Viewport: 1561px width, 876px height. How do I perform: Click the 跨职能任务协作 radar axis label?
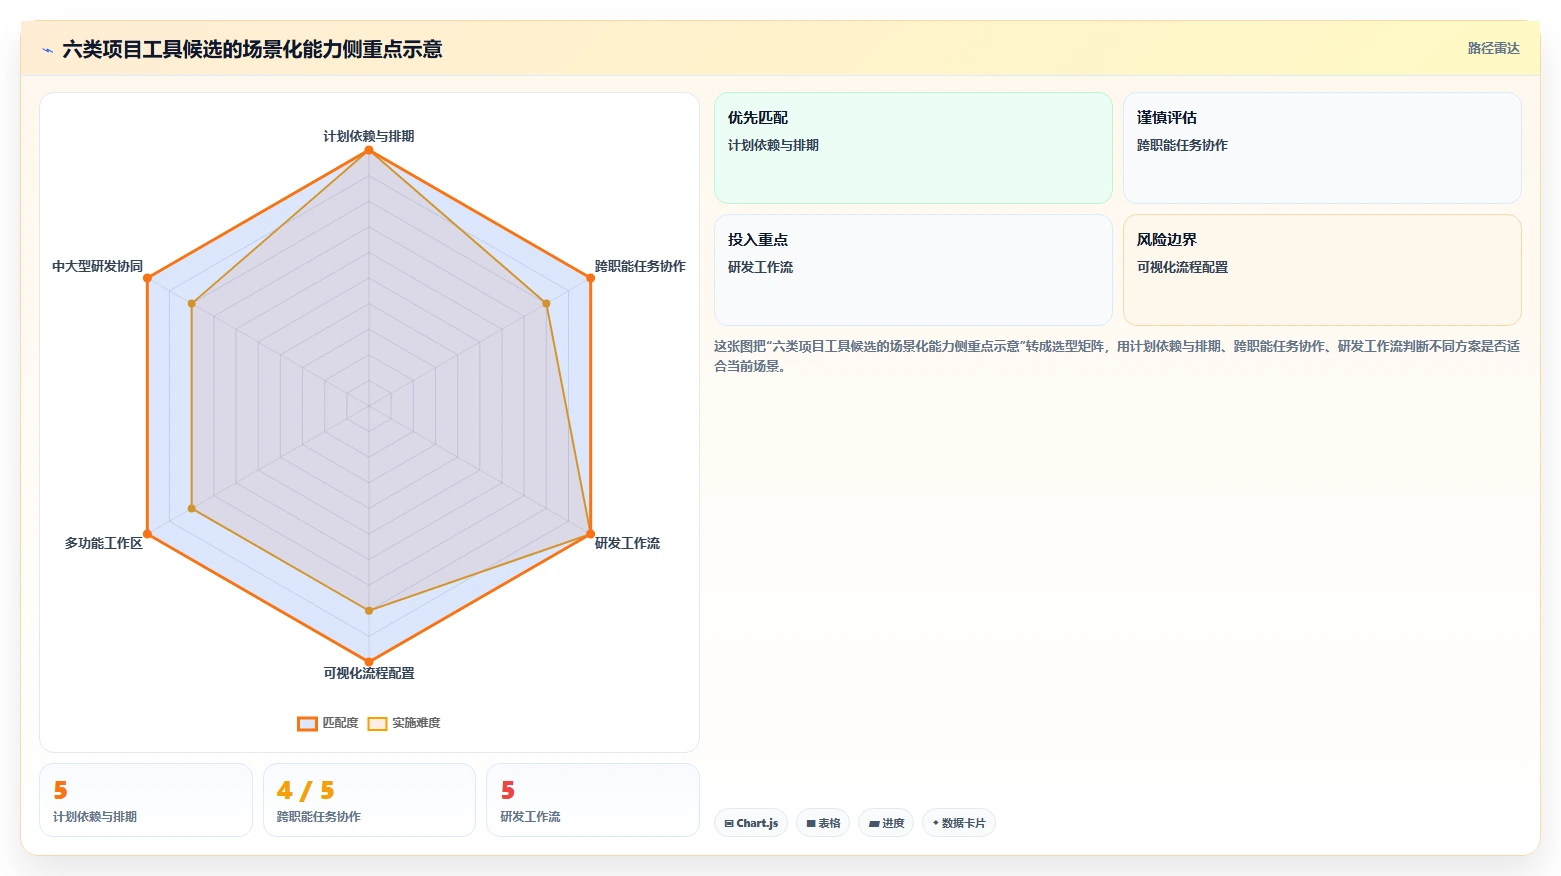point(640,266)
